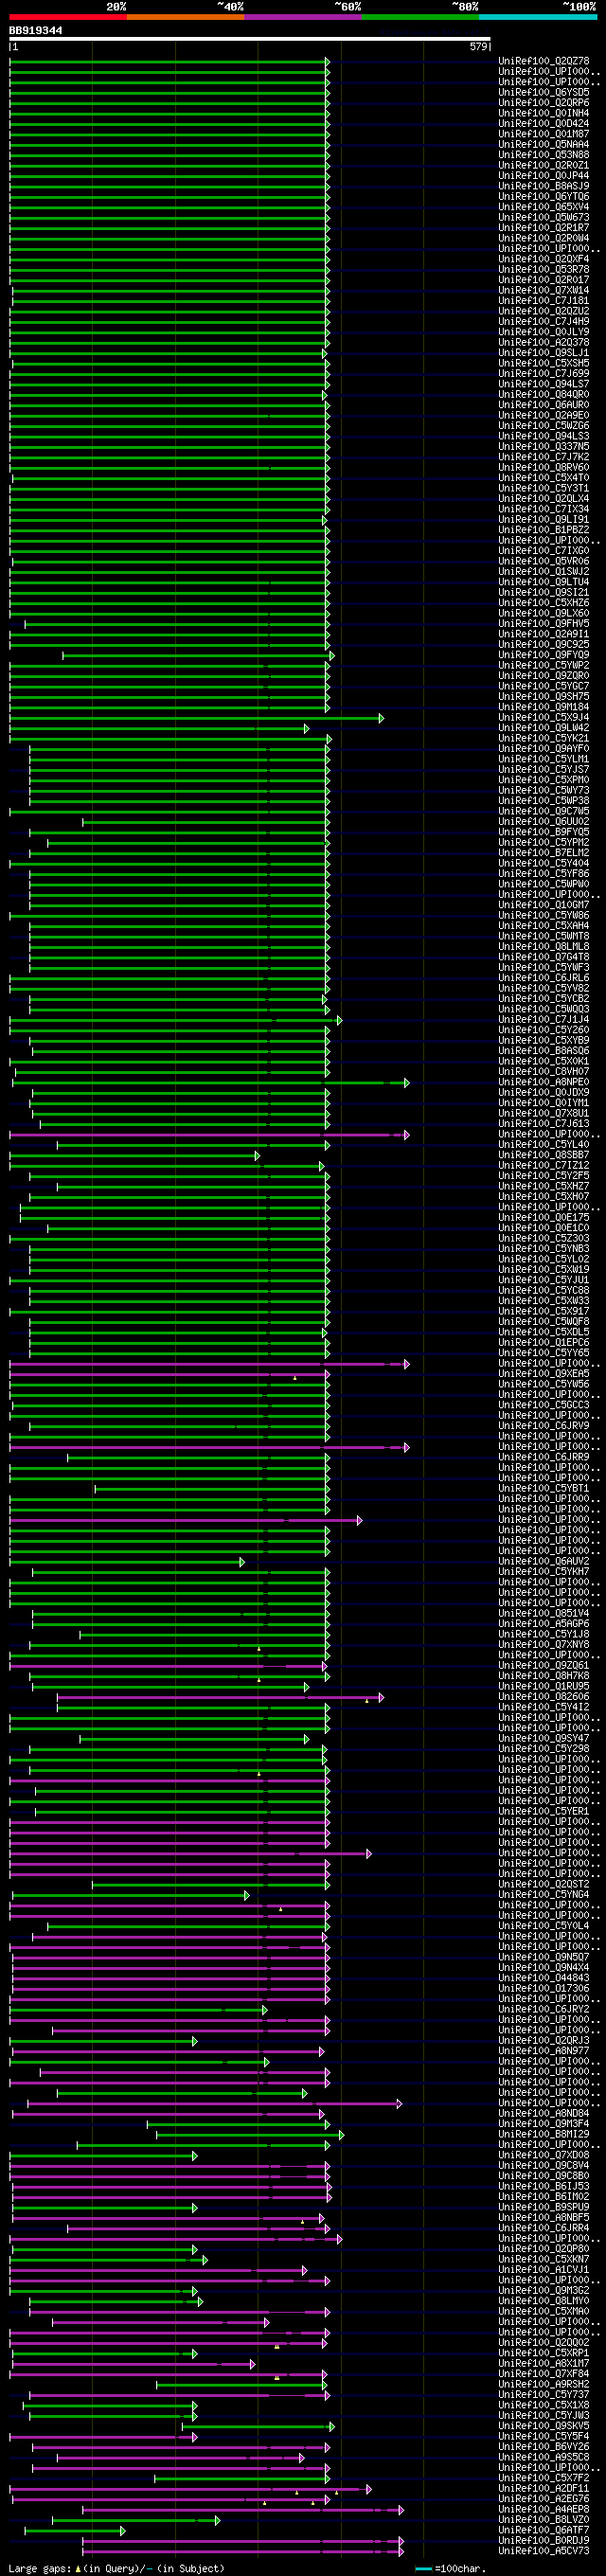Click the short green bar for UniRef100_Q6ATF7
This screenshot has height=2576, width=606.
click(x=75, y=2530)
